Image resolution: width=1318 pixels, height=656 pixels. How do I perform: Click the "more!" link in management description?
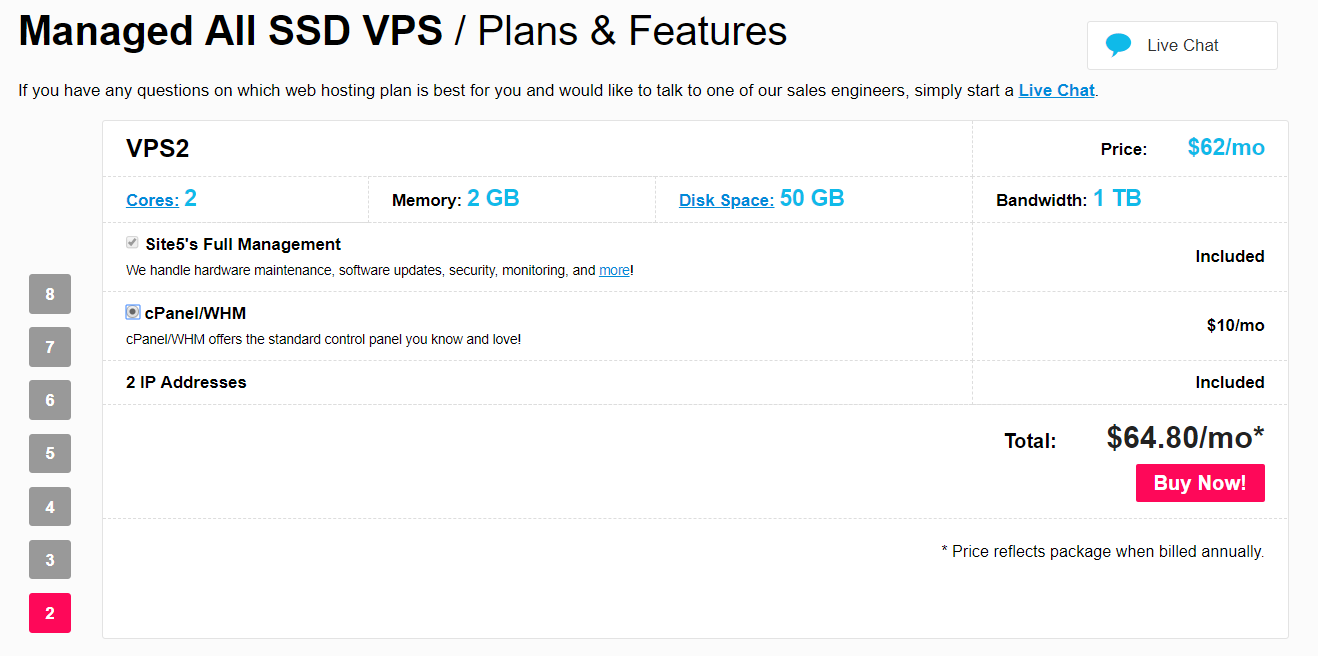point(615,269)
